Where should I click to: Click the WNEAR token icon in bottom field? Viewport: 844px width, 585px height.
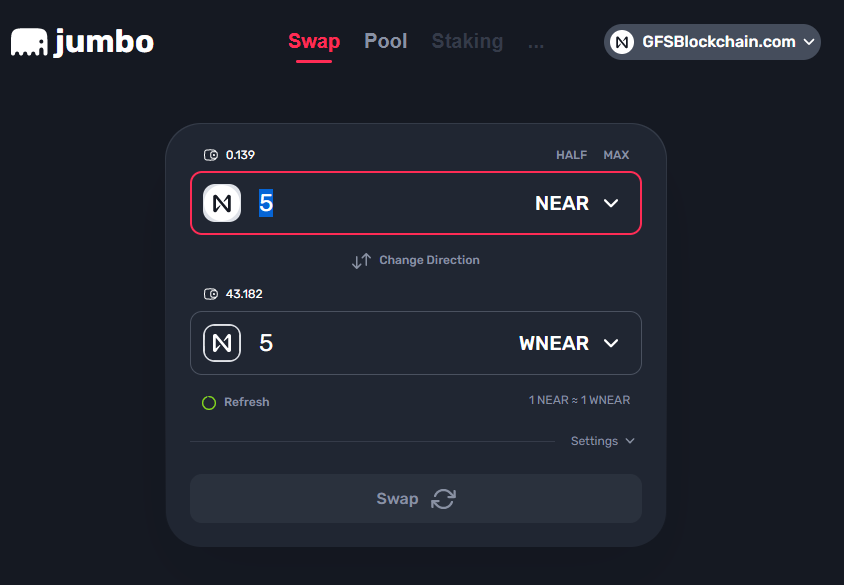[222, 343]
